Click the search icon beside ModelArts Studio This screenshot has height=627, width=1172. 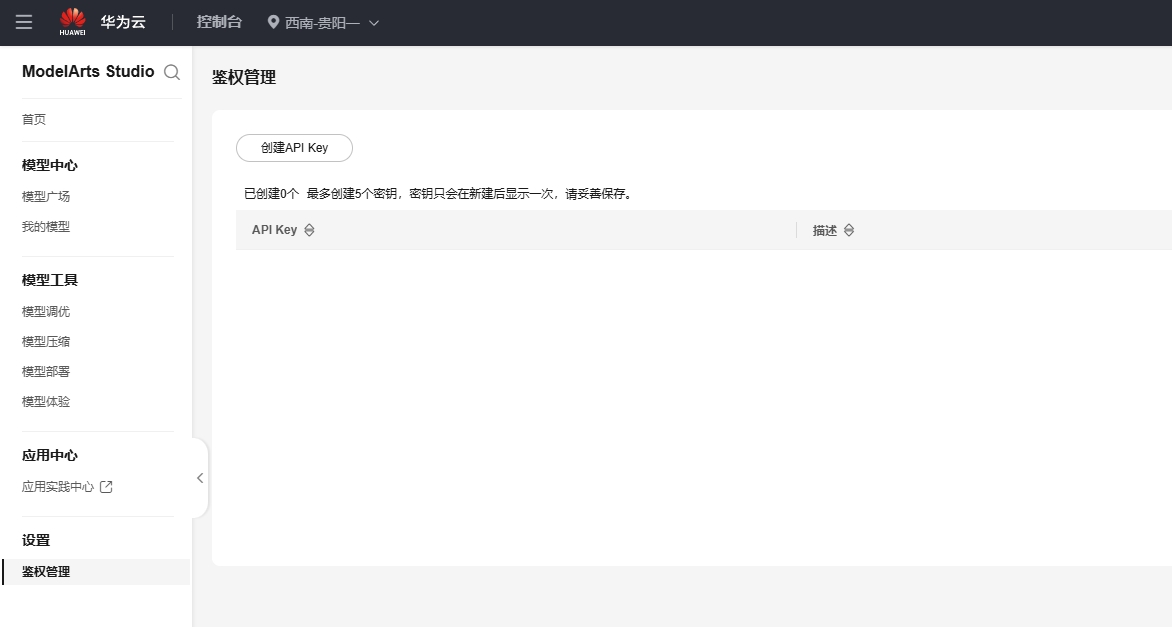pos(172,72)
